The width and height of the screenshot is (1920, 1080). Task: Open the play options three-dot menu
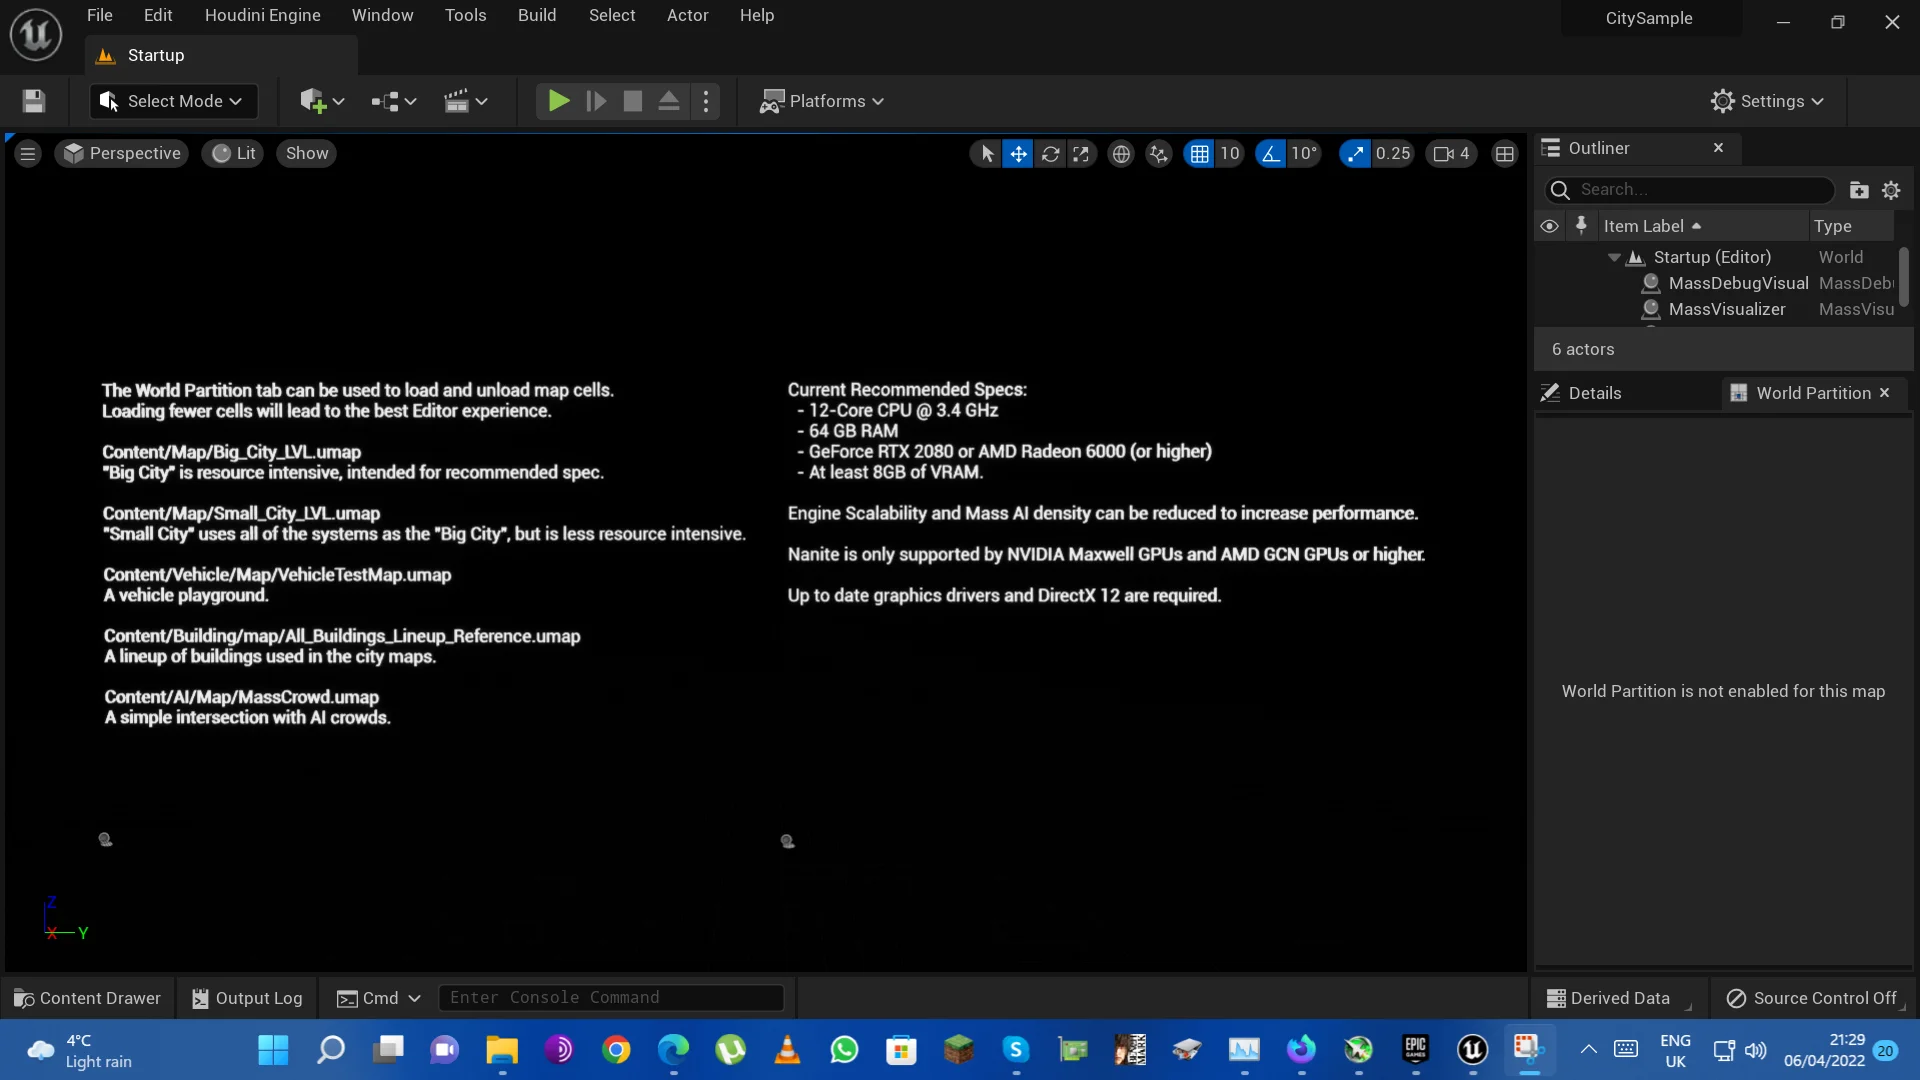(x=706, y=101)
